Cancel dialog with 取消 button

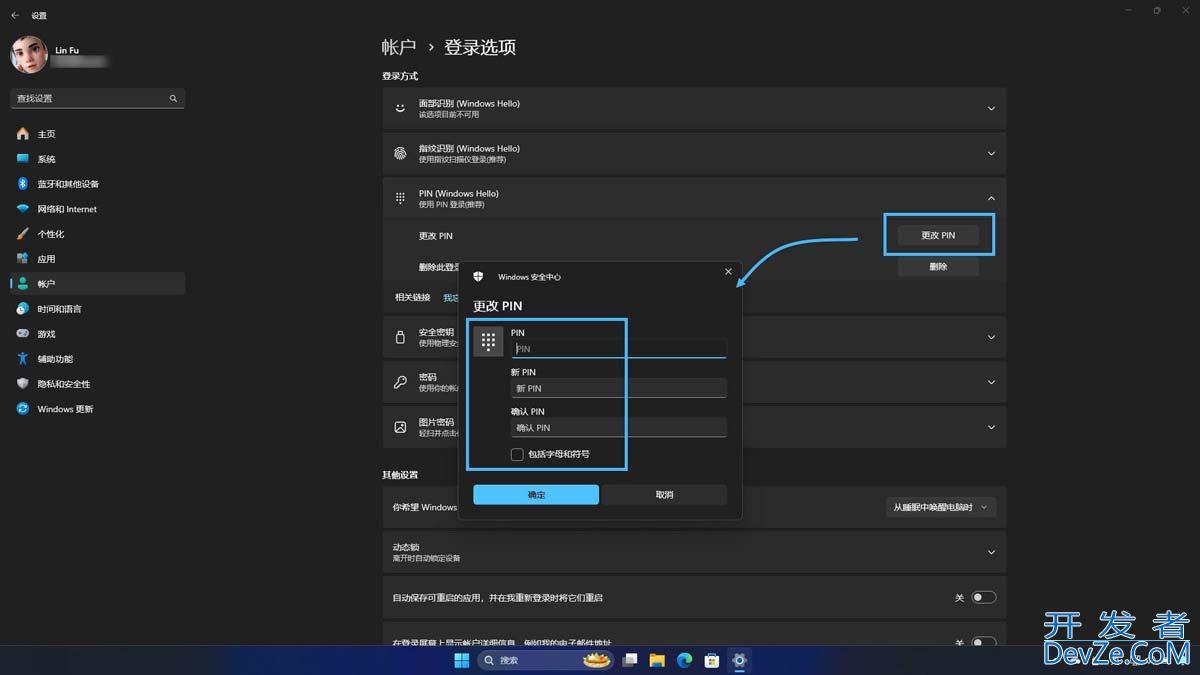point(664,495)
